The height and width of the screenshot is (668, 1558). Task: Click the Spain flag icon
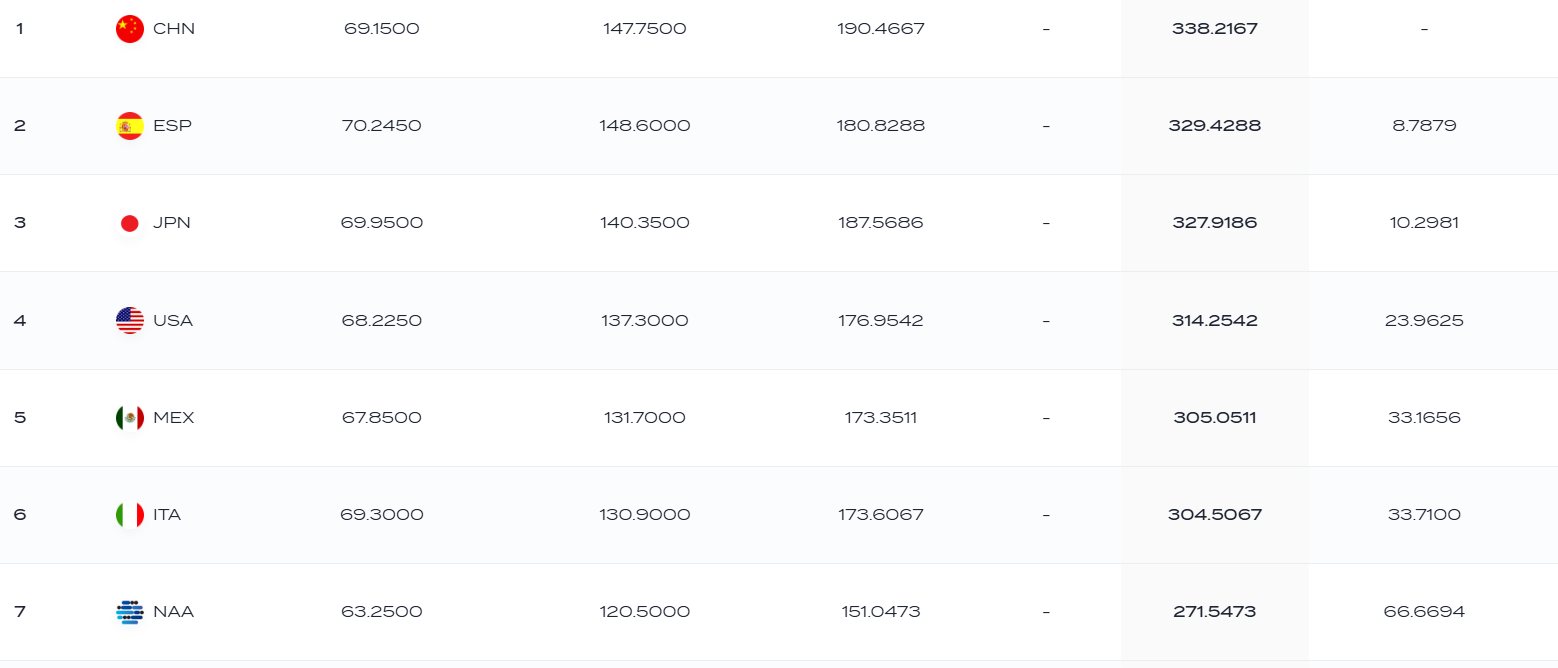coord(130,126)
